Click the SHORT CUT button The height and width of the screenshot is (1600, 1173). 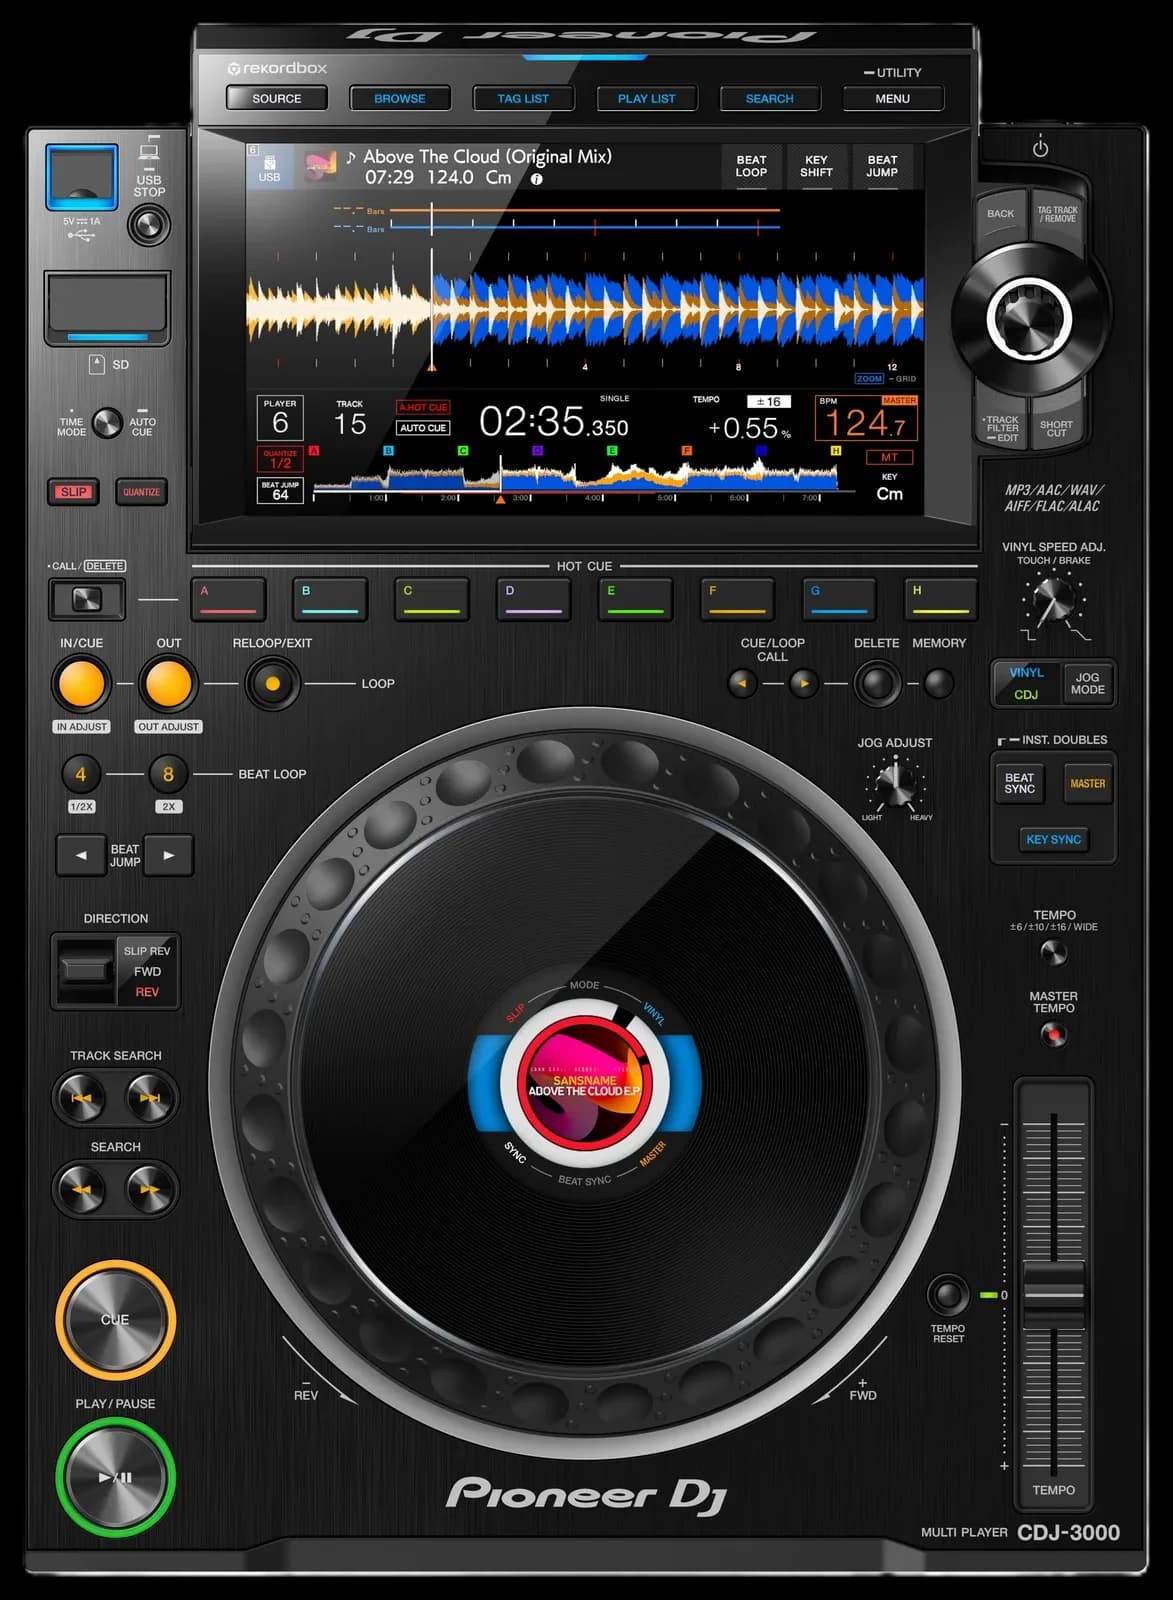[1056, 428]
